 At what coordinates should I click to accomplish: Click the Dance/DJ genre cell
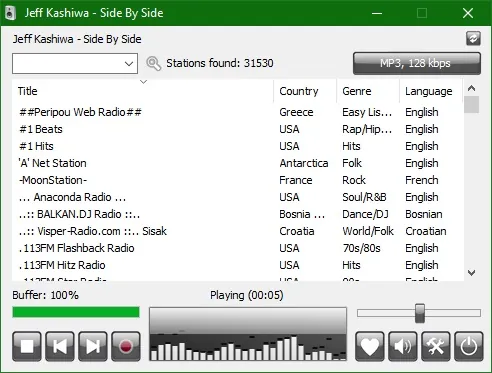(x=365, y=214)
